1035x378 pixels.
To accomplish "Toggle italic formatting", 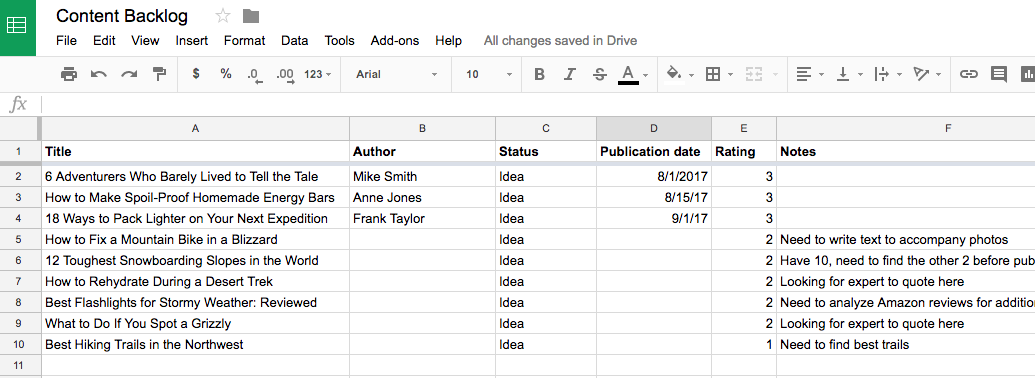I will [x=570, y=75].
